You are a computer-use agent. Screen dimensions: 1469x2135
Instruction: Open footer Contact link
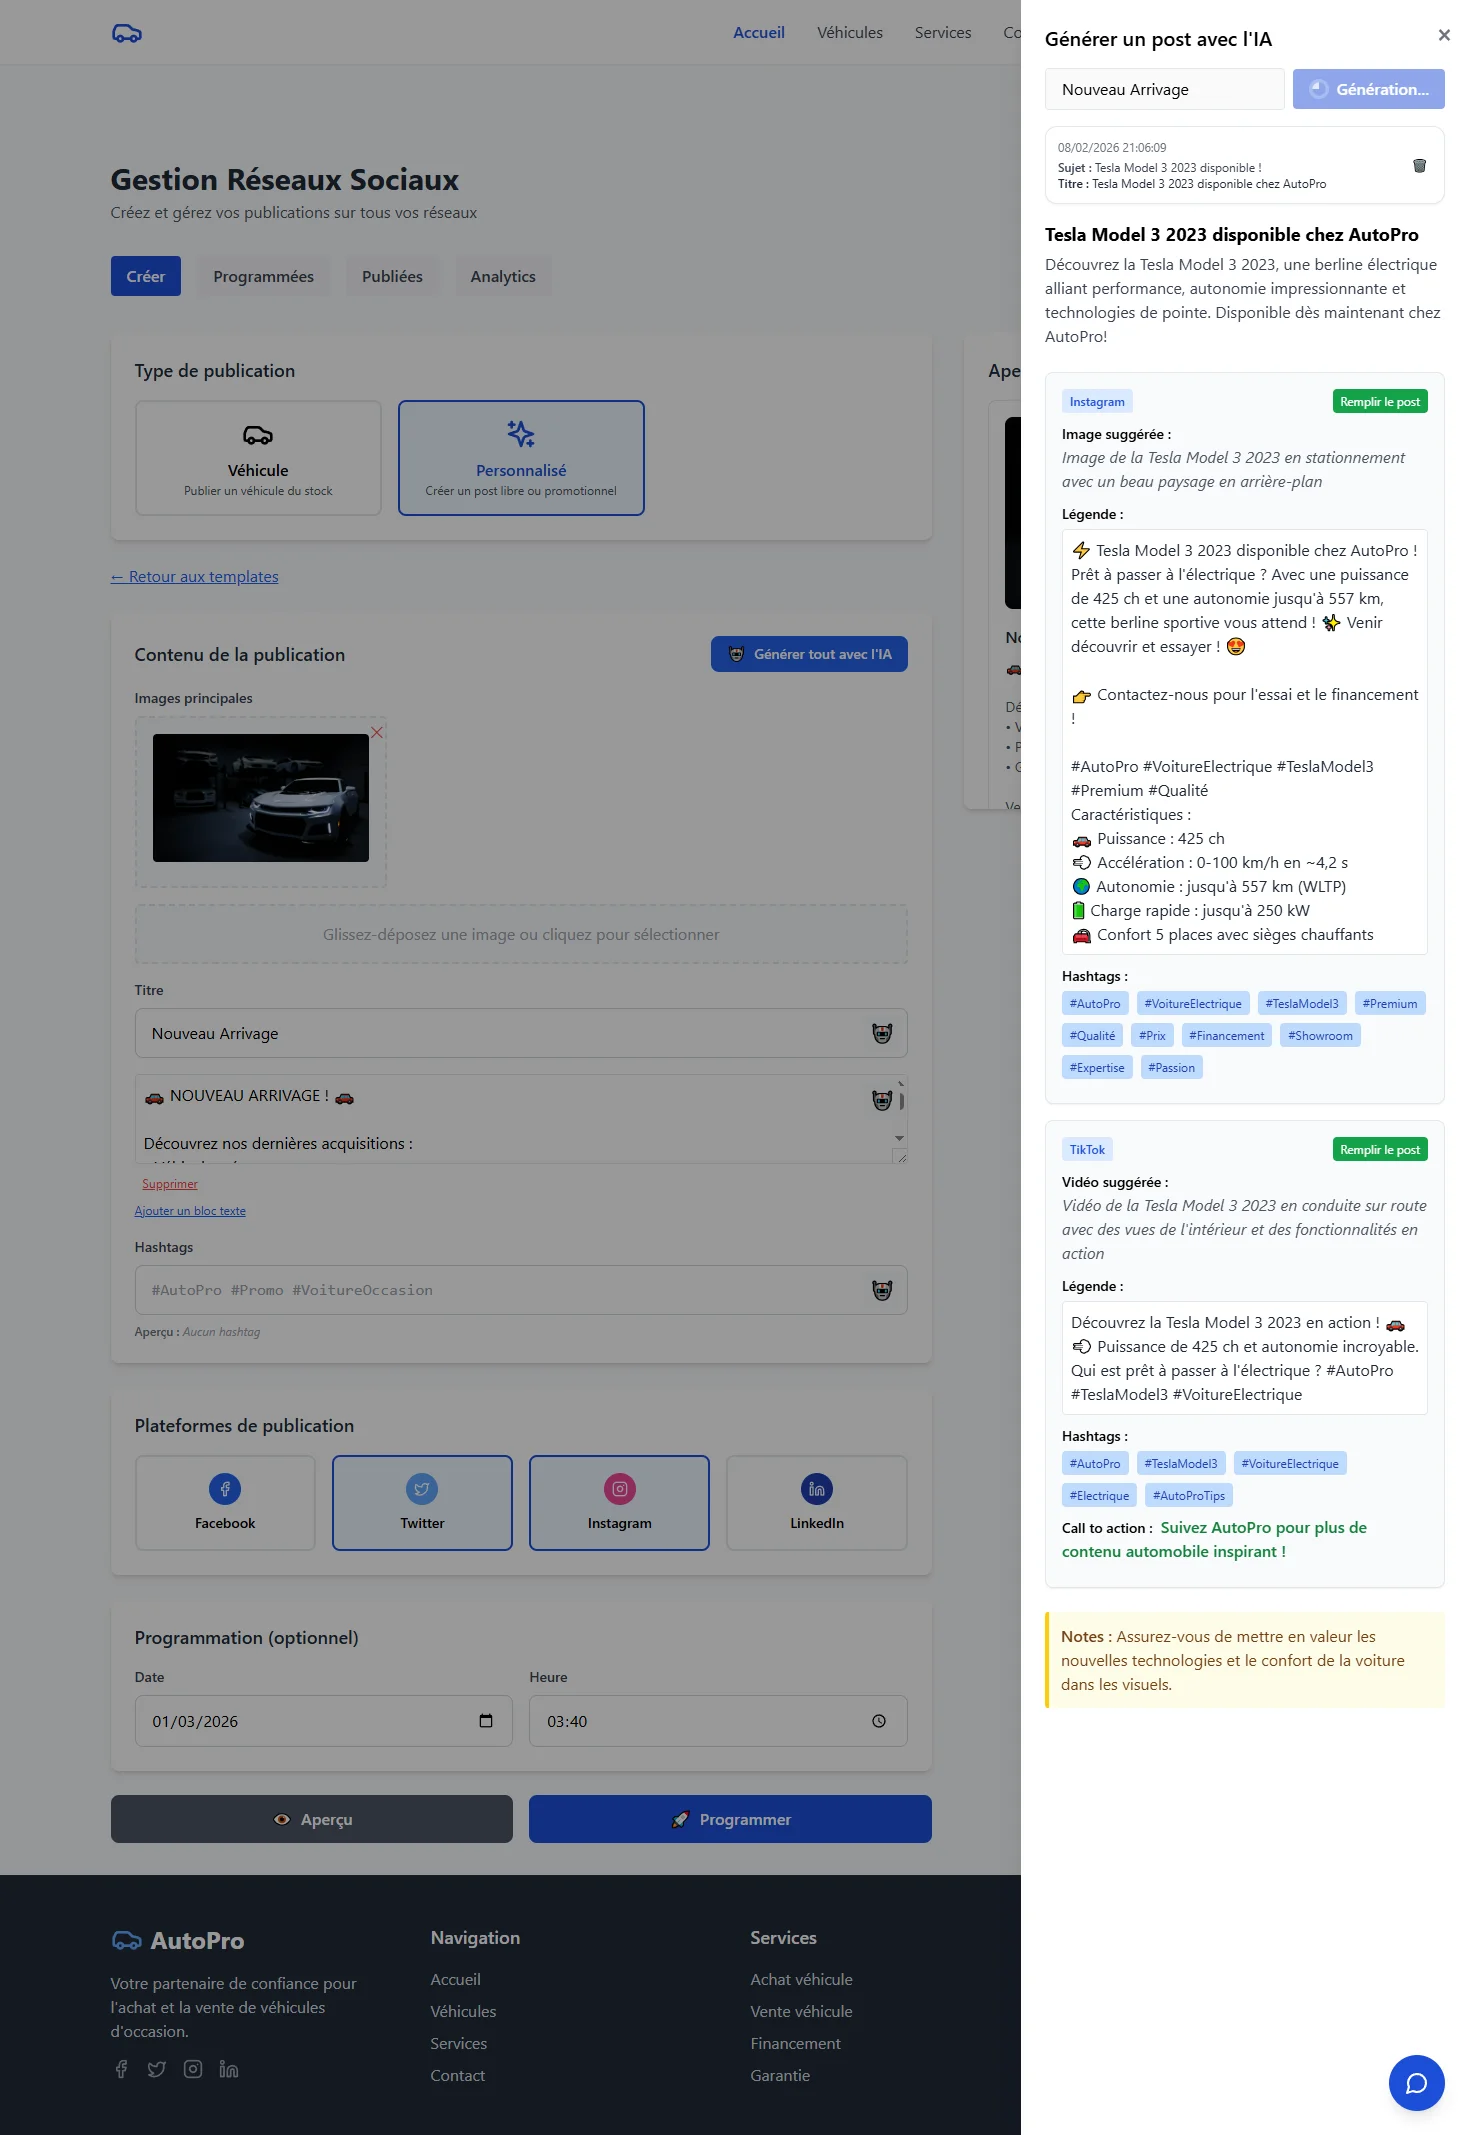click(458, 2075)
